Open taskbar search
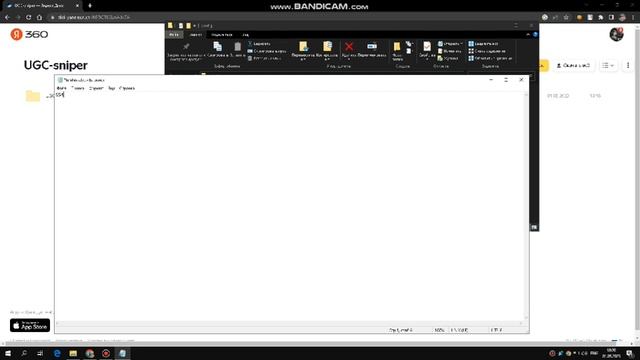The image size is (640, 360). pyautogui.click(x=24, y=353)
